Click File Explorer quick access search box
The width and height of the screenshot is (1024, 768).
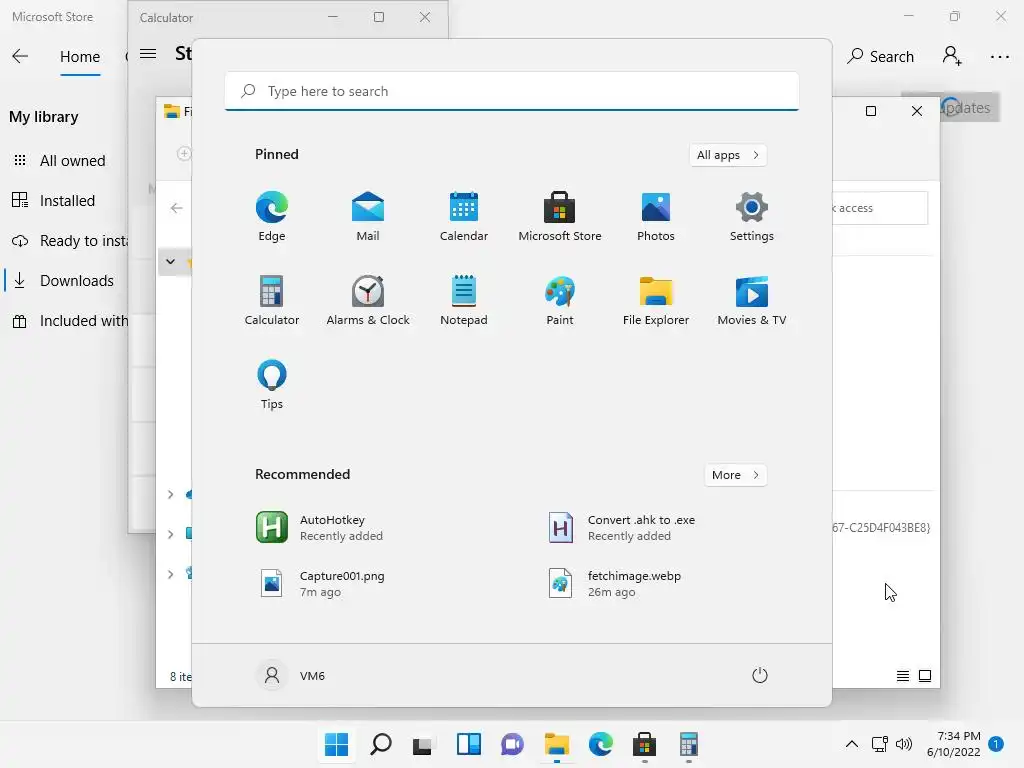880,208
